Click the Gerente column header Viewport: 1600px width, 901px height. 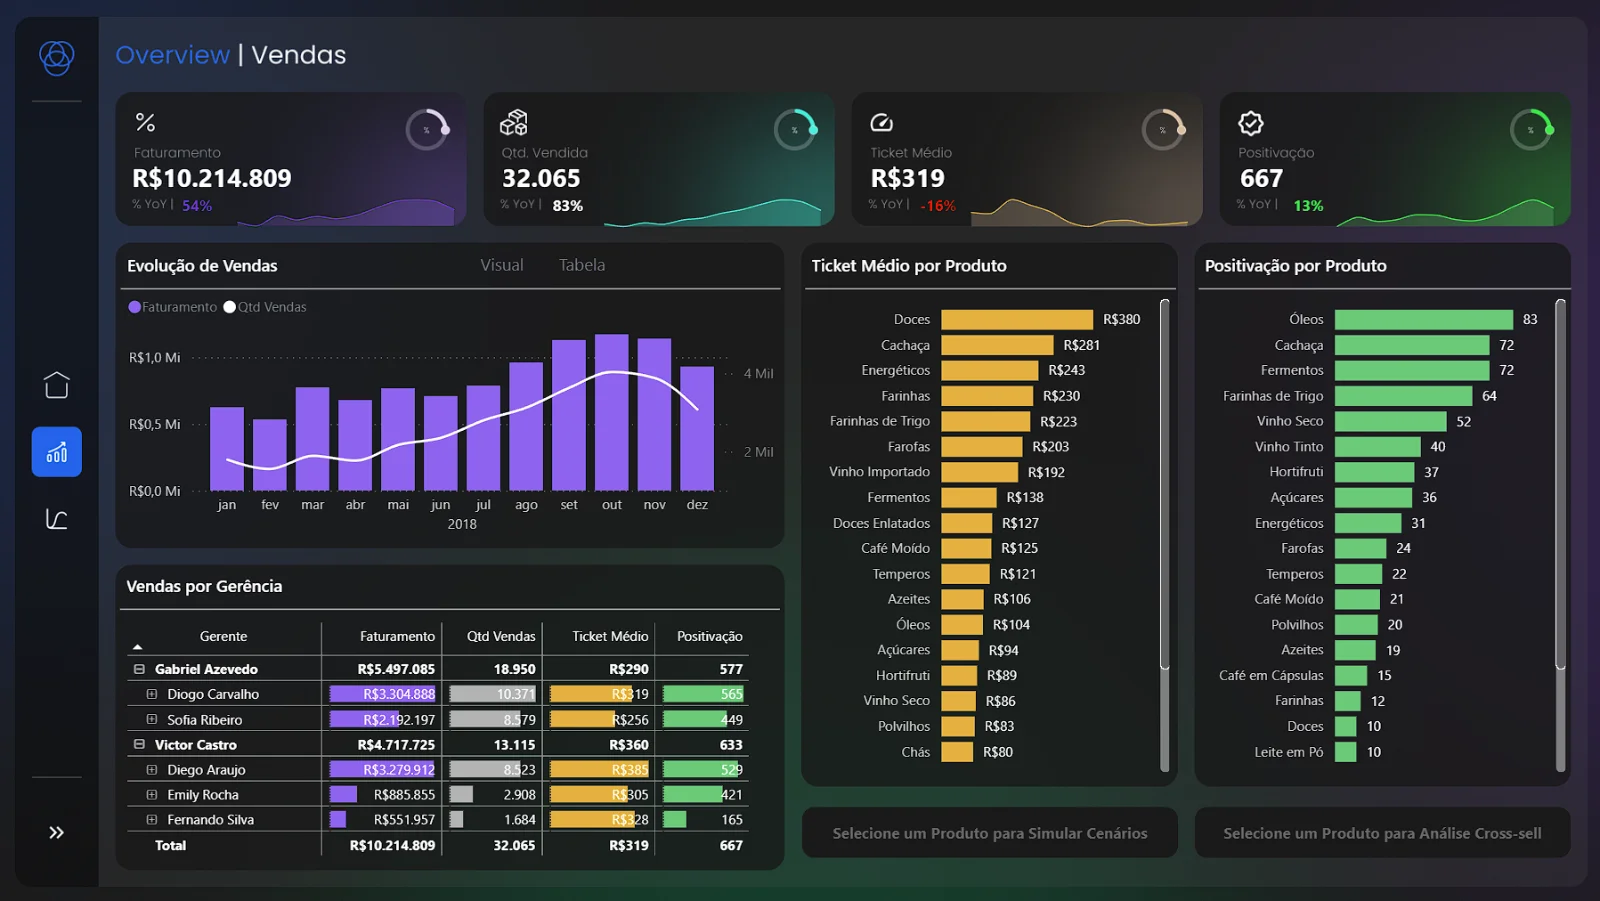223,636
